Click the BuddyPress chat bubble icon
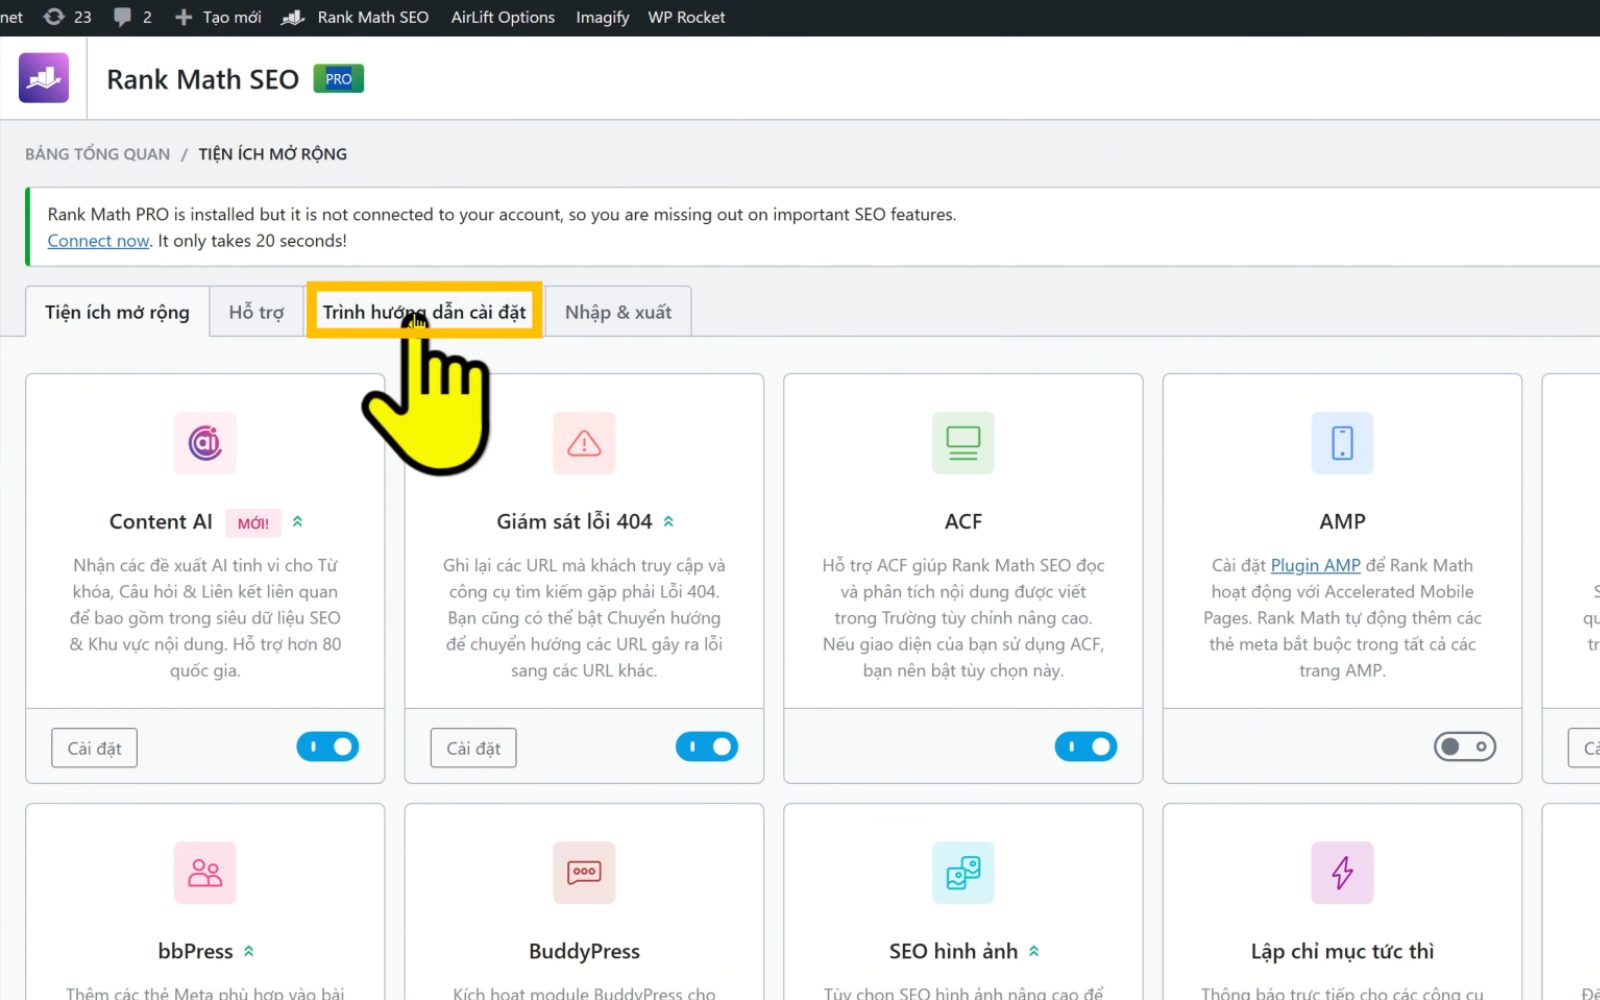 click(584, 873)
